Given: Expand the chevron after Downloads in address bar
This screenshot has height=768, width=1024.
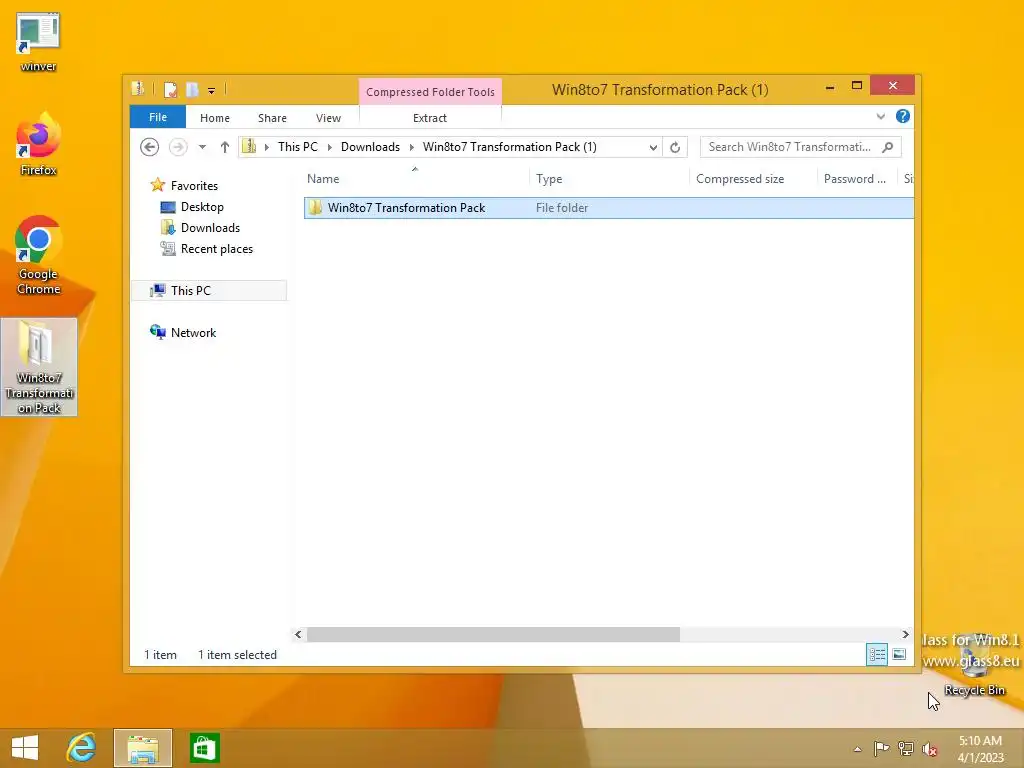Looking at the screenshot, I should [411, 148].
